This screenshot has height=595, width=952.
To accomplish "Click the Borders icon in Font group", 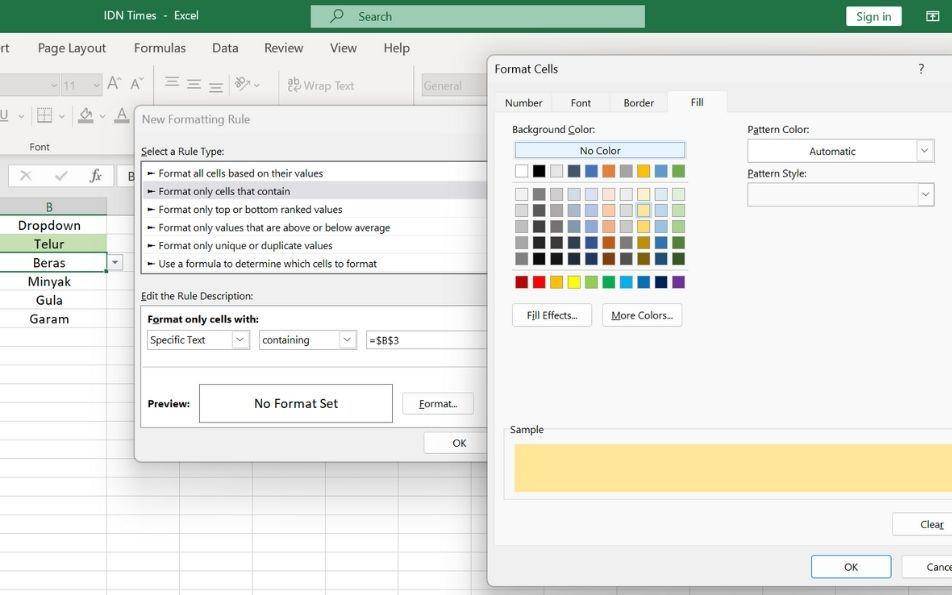I will pos(44,115).
